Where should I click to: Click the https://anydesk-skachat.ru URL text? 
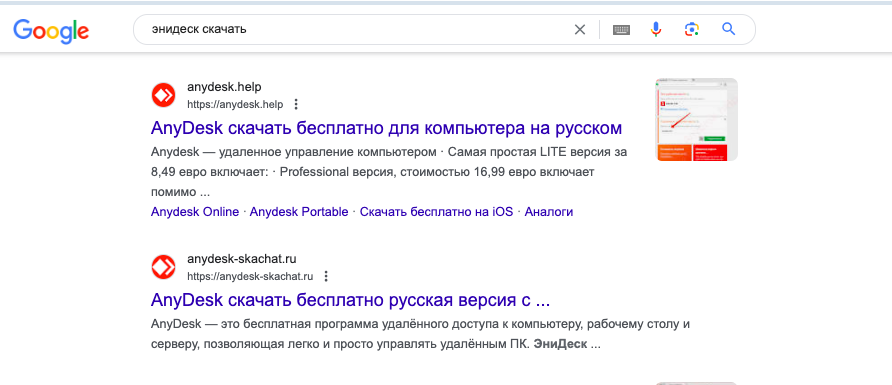250,276
